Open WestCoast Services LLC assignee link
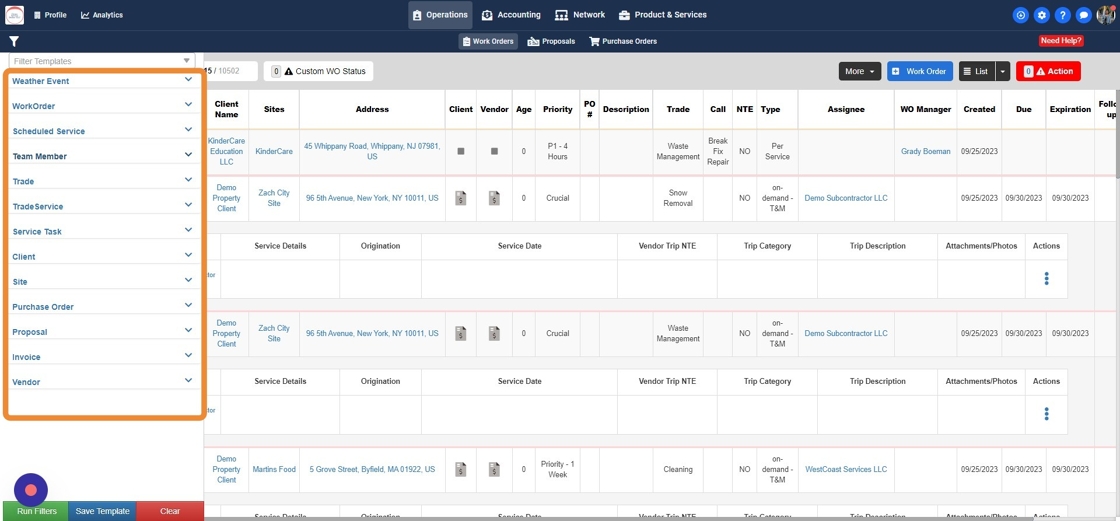This screenshot has width=1120, height=521. pos(846,470)
